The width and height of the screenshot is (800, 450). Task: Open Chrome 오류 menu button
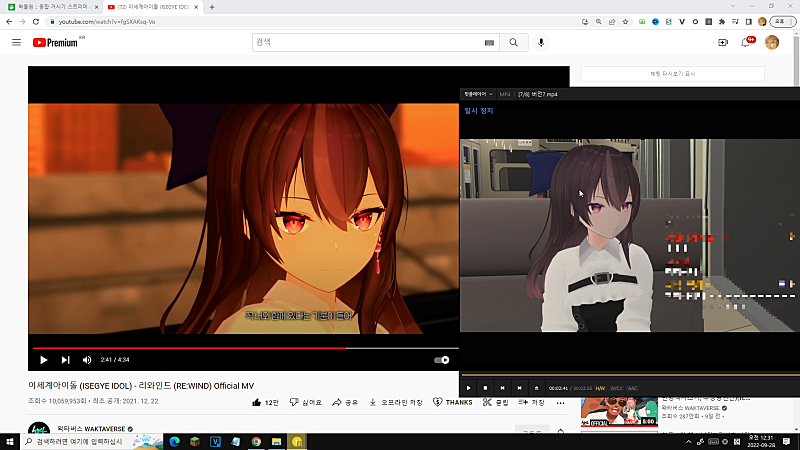coord(783,21)
